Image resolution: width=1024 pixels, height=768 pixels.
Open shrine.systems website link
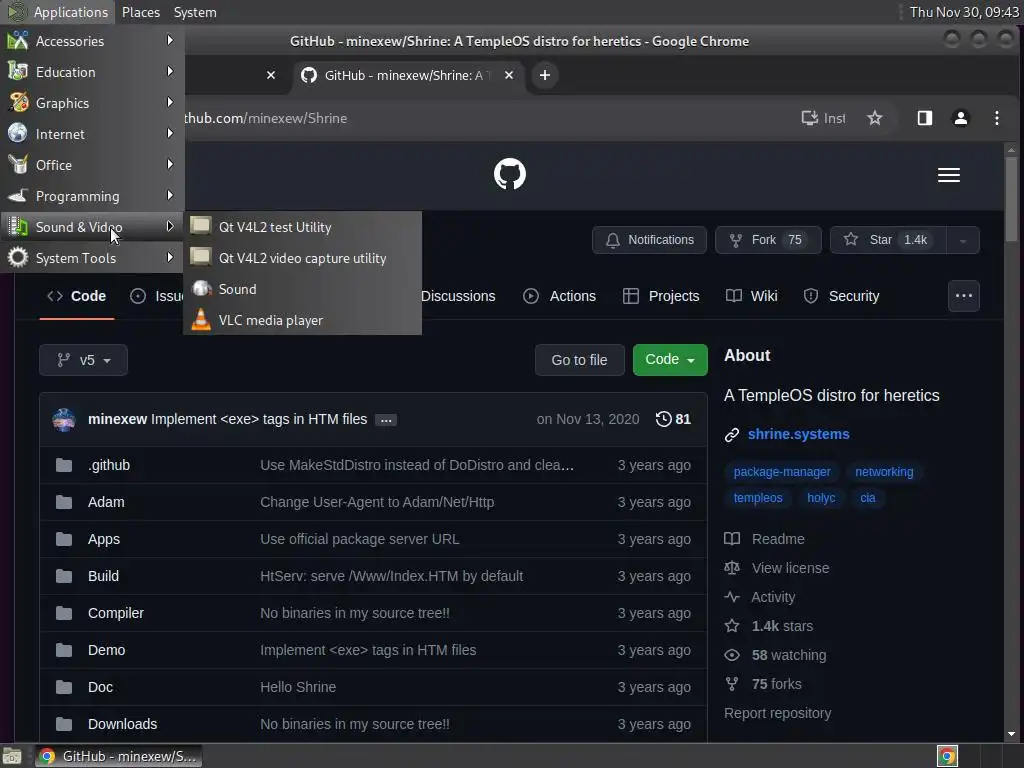pos(798,434)
